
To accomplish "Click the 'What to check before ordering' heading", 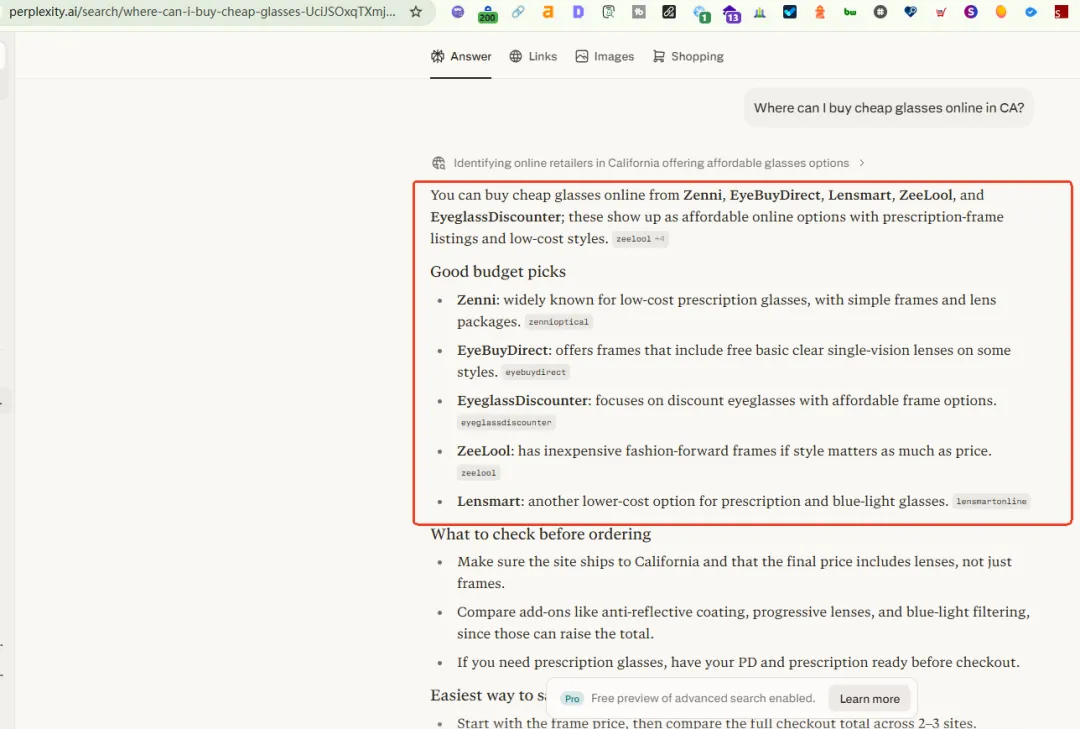I will pyautogui.click(x=541, y=534).
